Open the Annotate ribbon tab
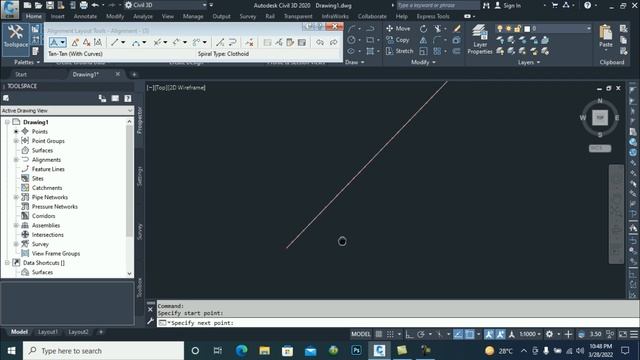640x360 pixels. [x=85, y=16]
